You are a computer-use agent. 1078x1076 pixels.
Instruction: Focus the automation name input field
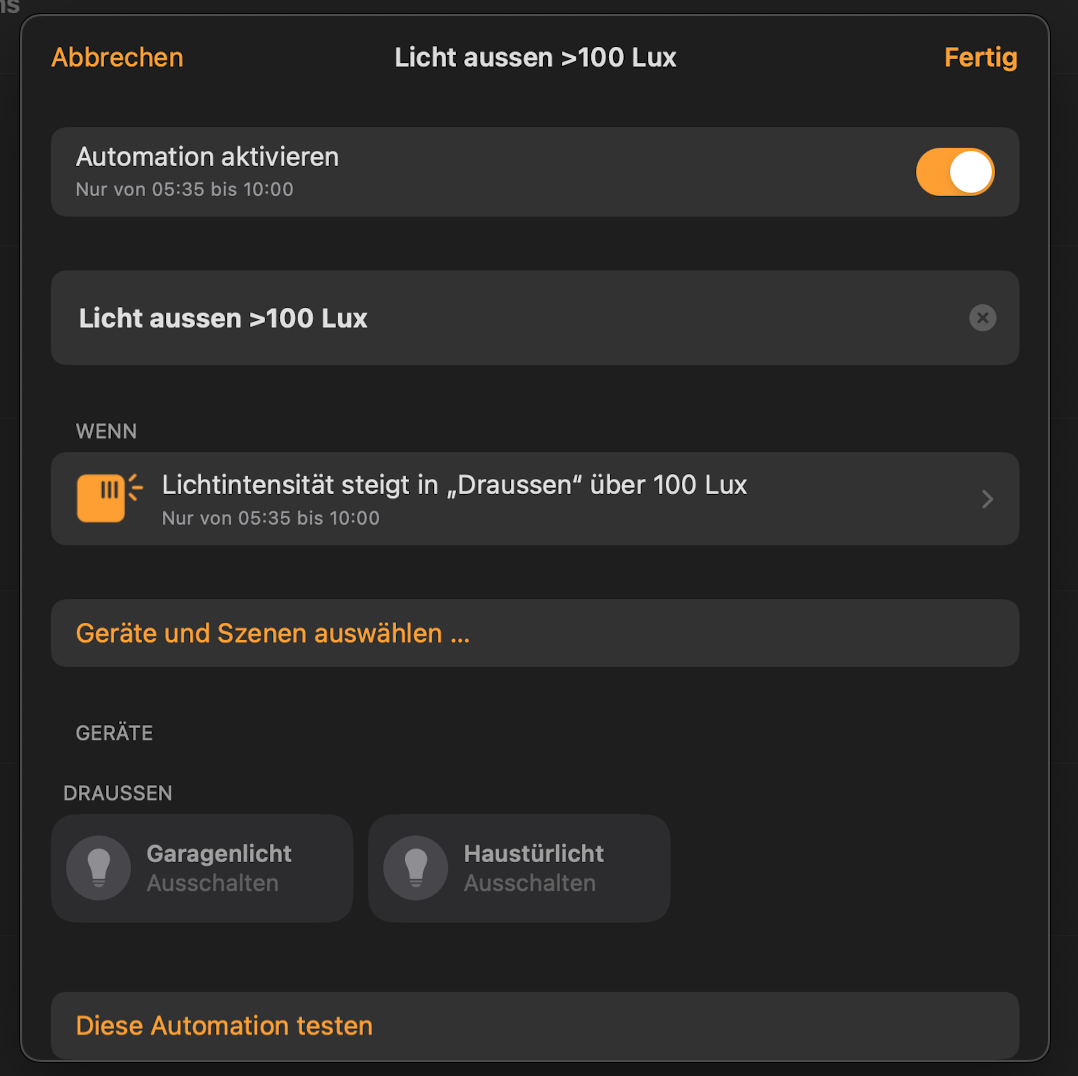pos(500,318)
